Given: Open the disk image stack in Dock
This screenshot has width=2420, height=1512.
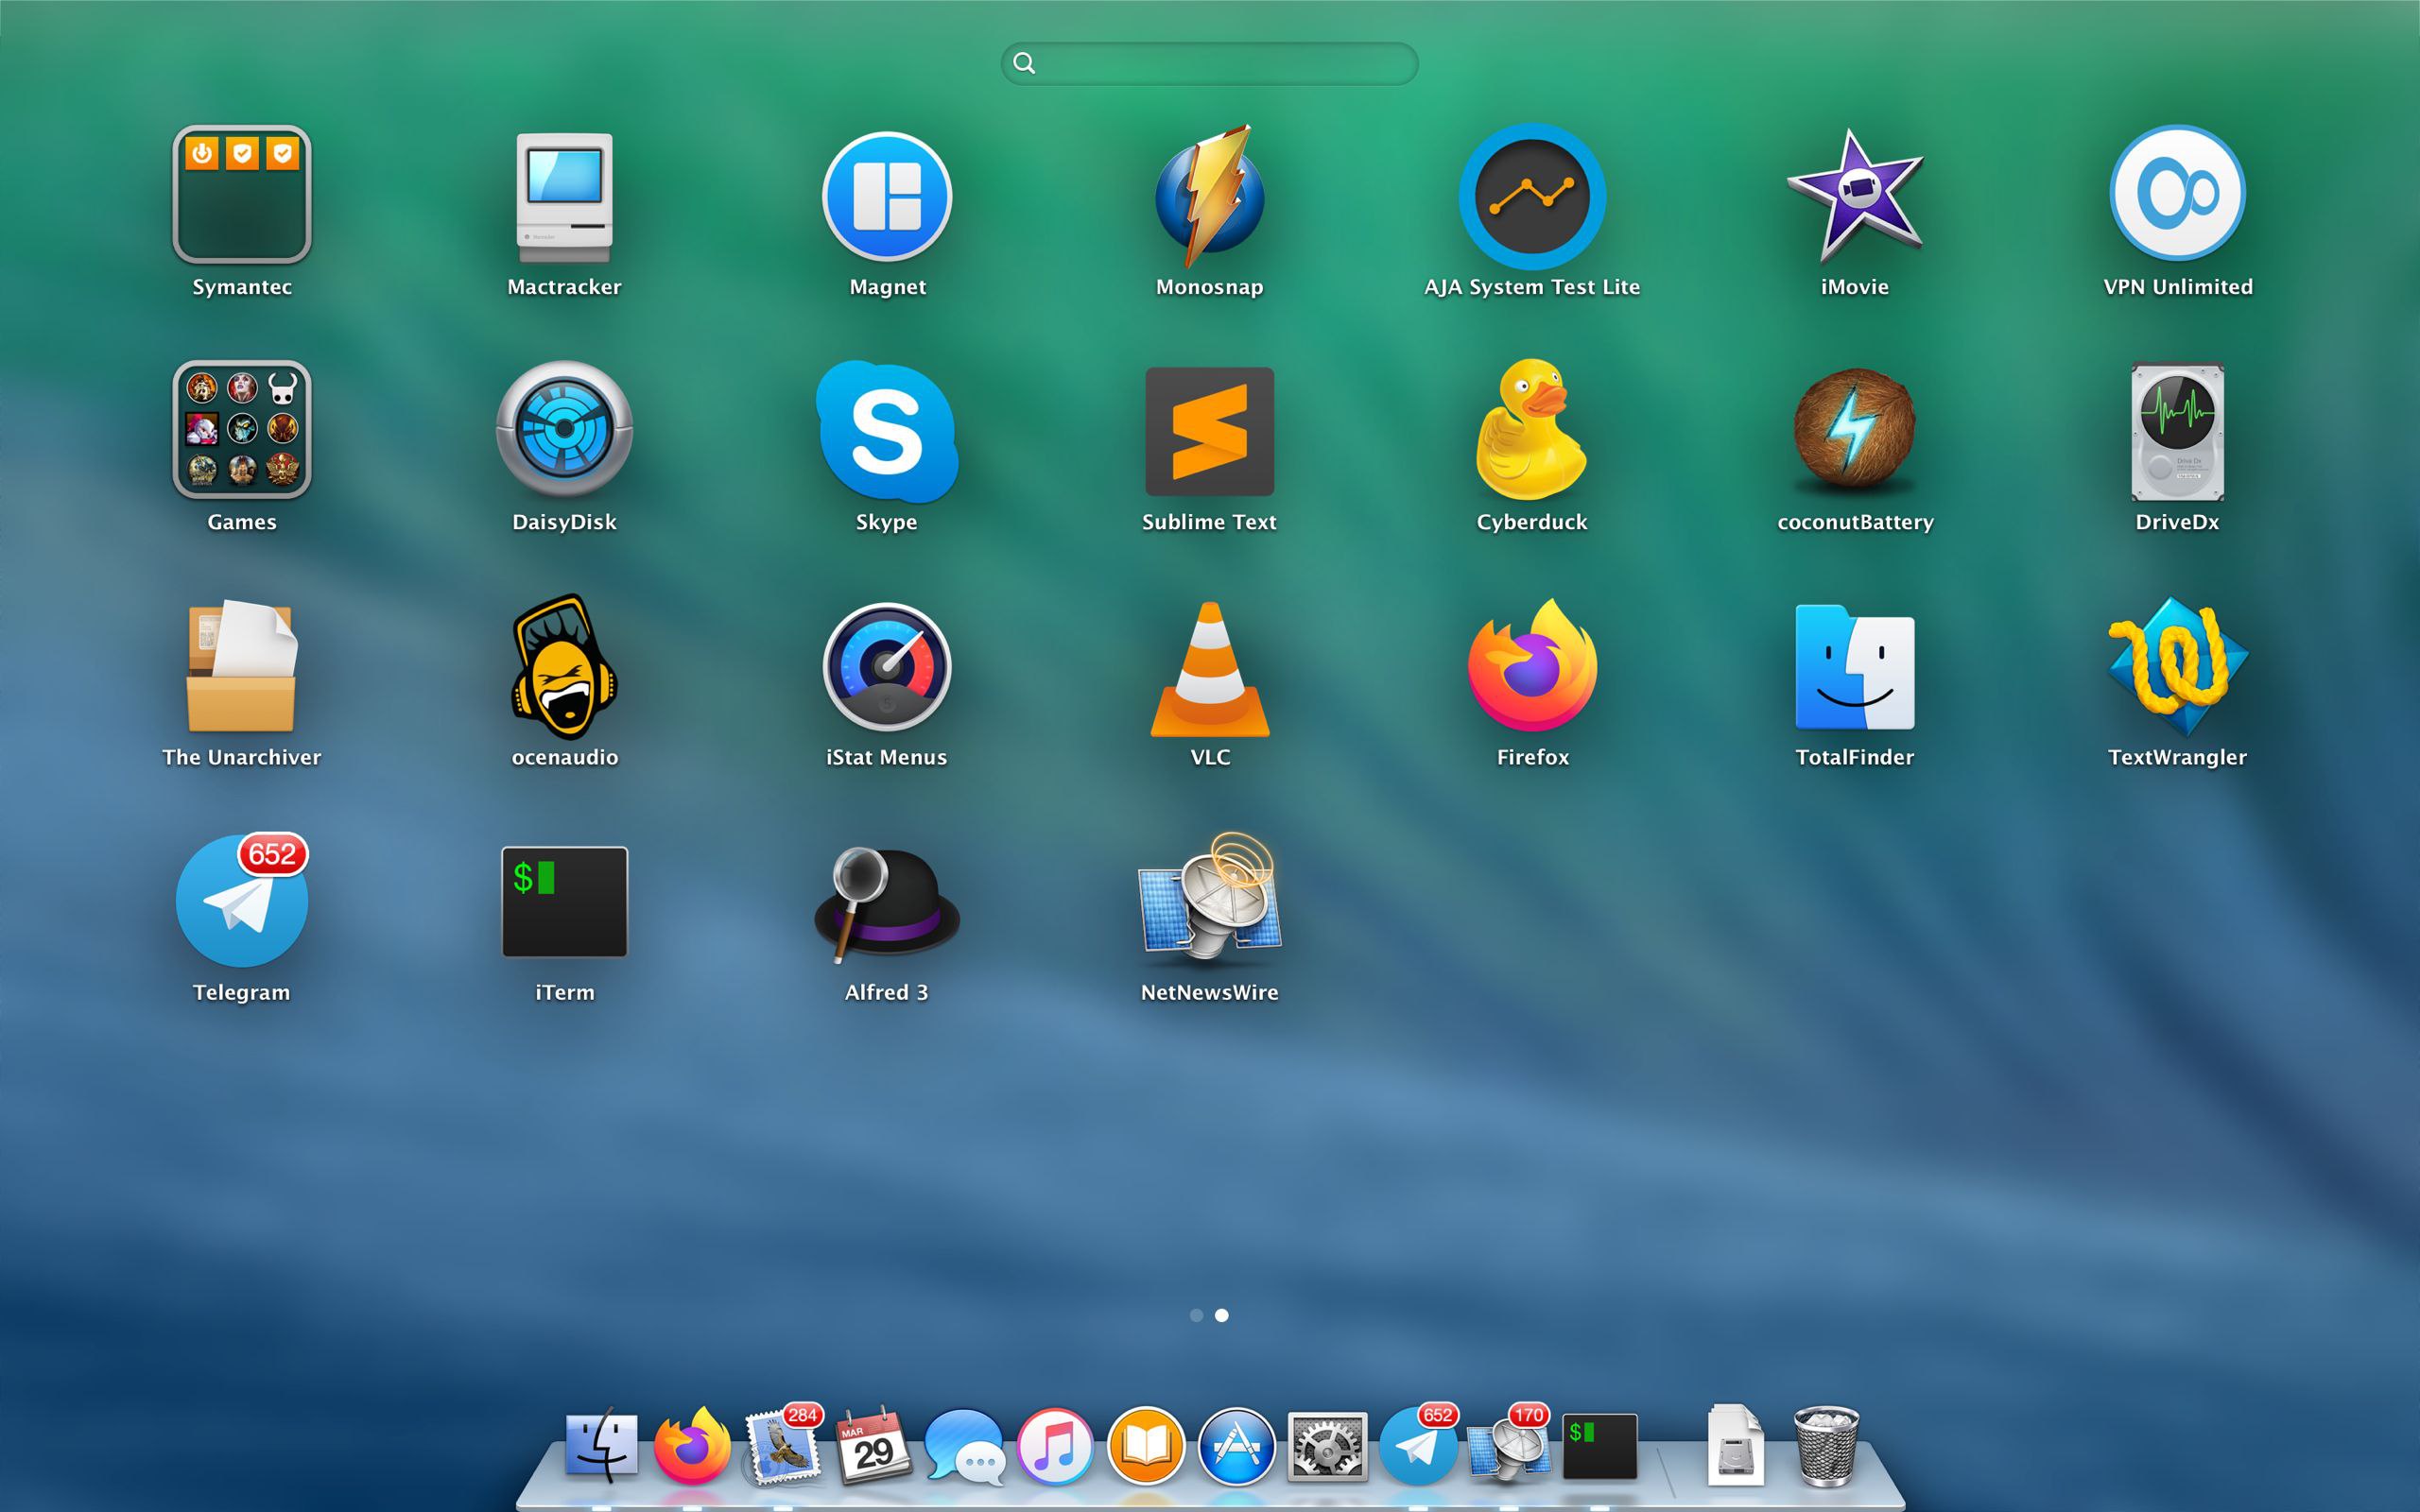Looking at the screenshot, I should click(x=1735, y=1444).
